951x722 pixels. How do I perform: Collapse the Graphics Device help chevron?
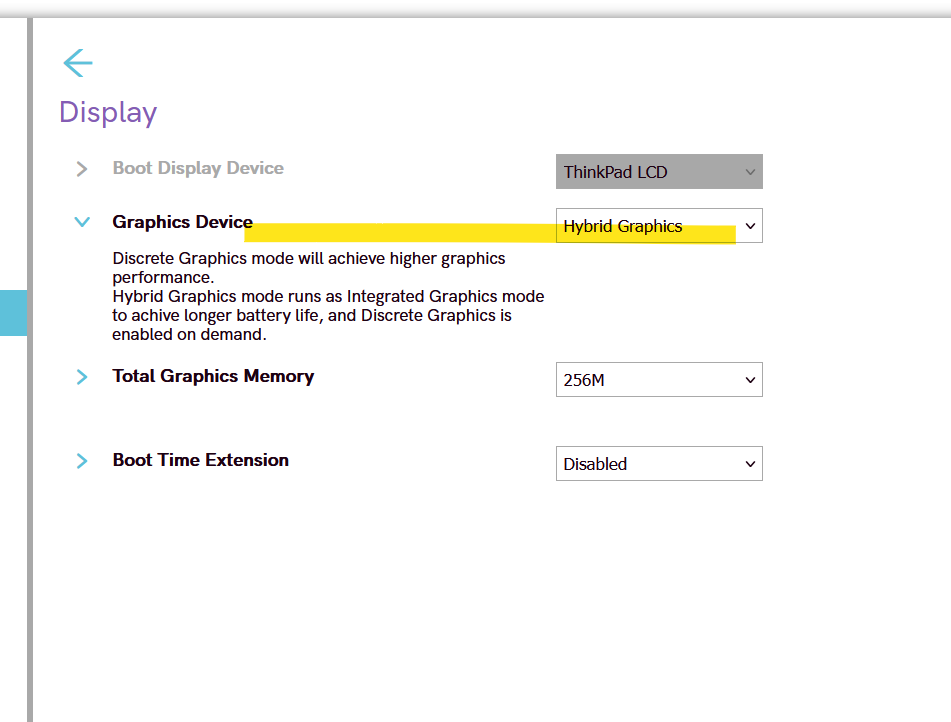82,222
